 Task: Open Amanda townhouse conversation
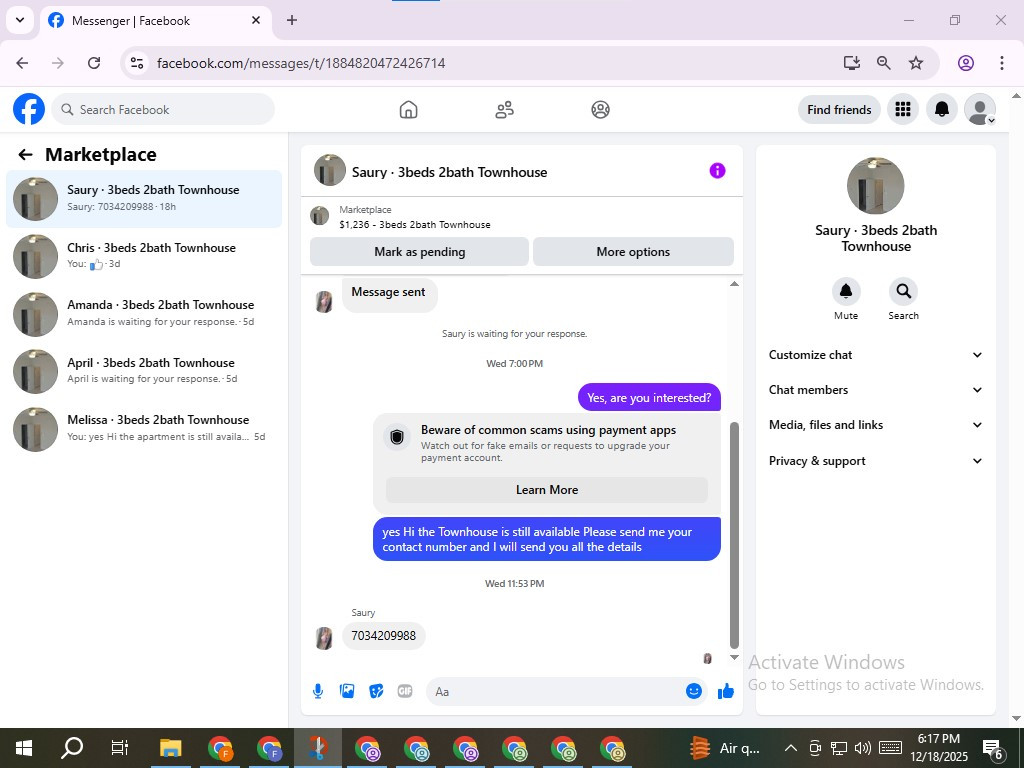144,313
